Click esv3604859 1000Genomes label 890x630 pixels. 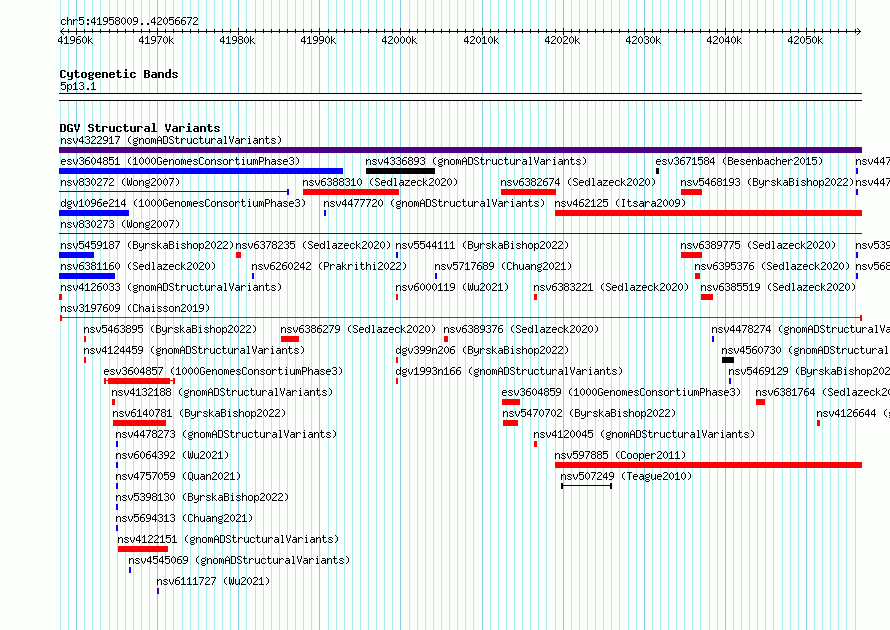(621, 392)
